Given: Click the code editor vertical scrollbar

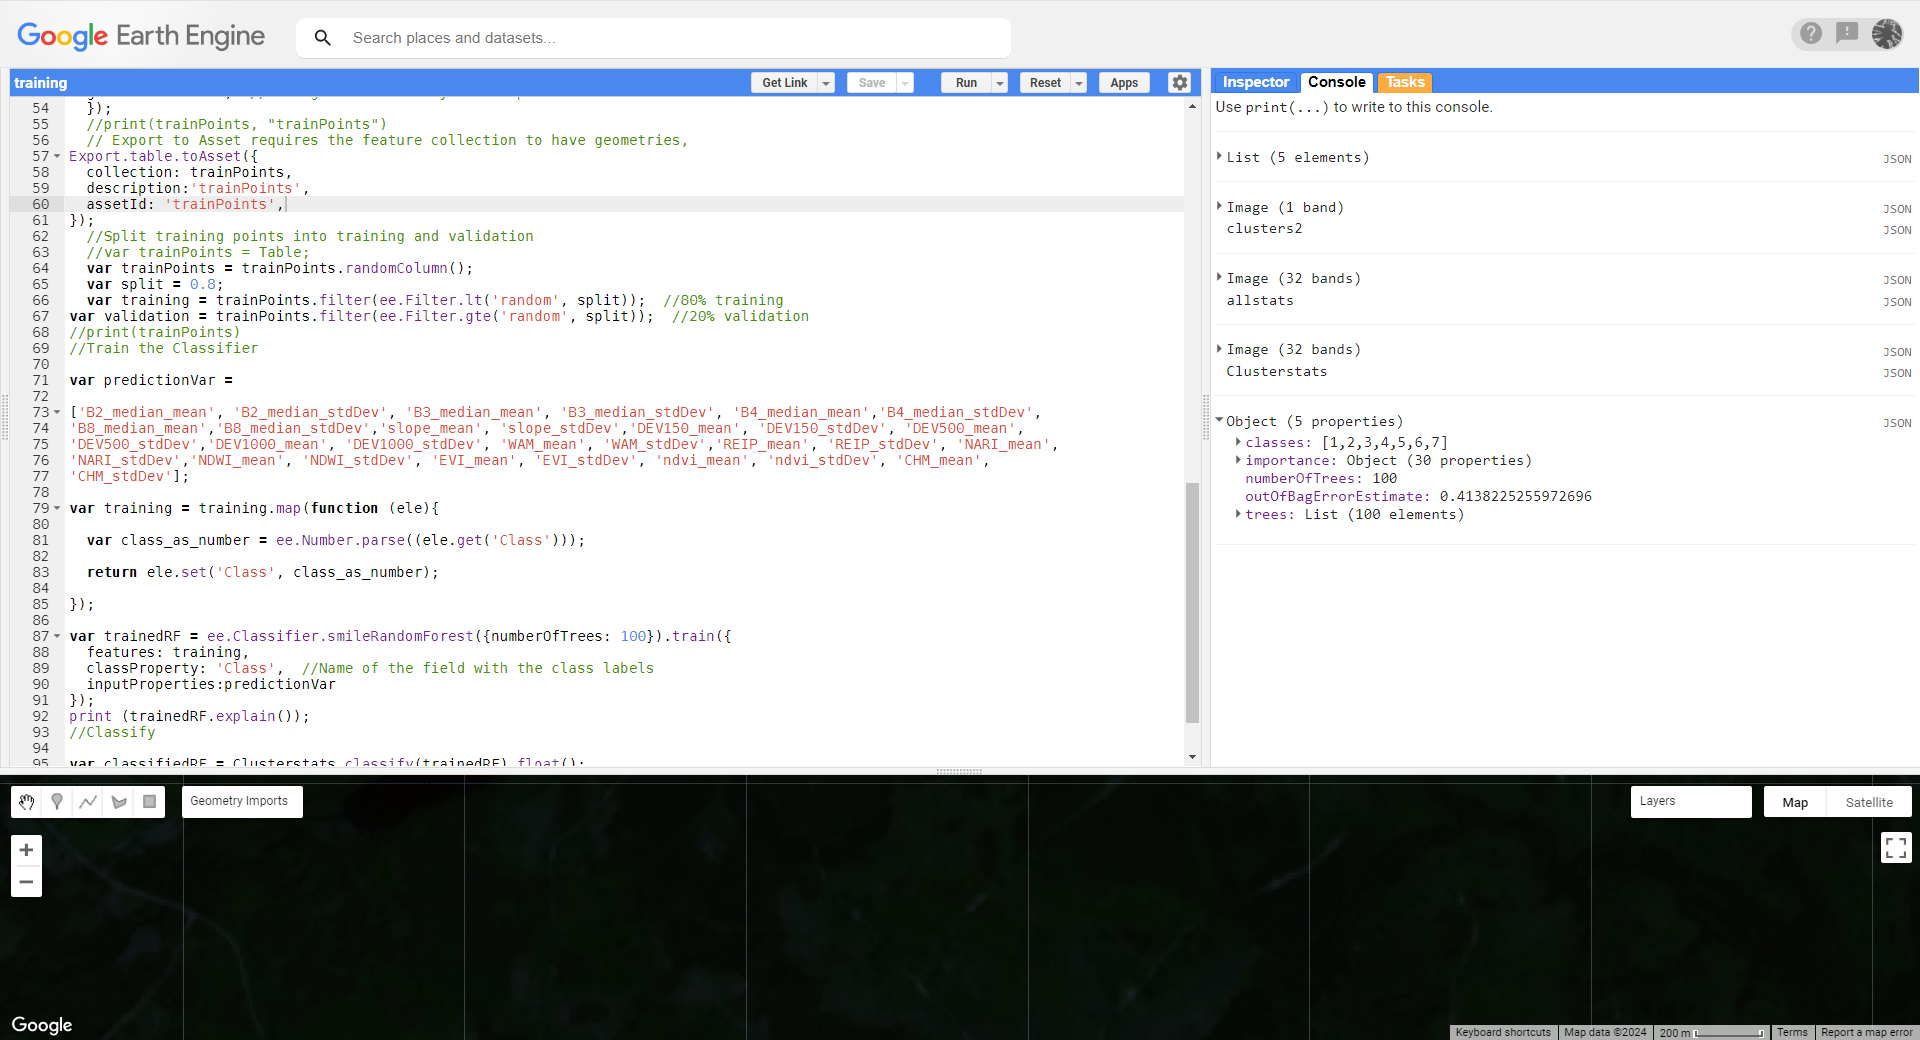Looking at the screenshot, I should pyautogui.click(x=1192, y=602).
